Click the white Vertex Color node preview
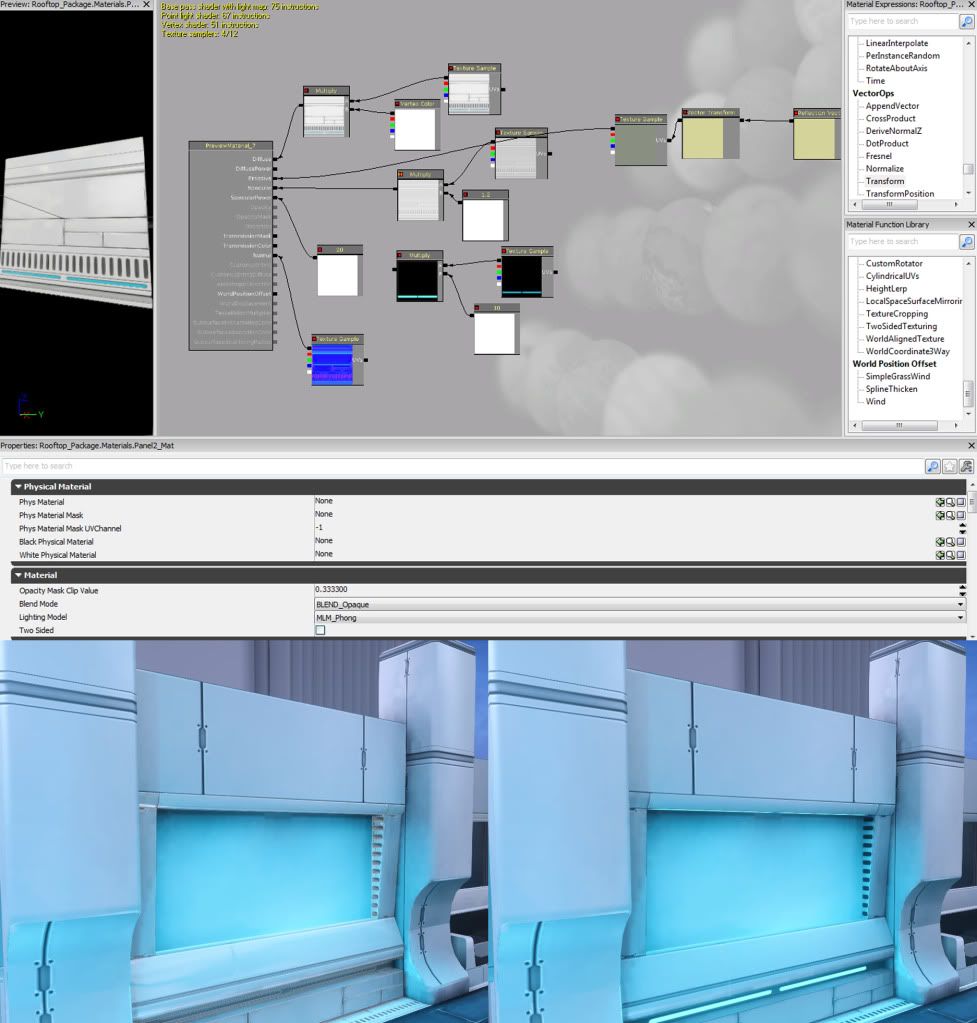 pyautogui.click(x=414, y=129)
